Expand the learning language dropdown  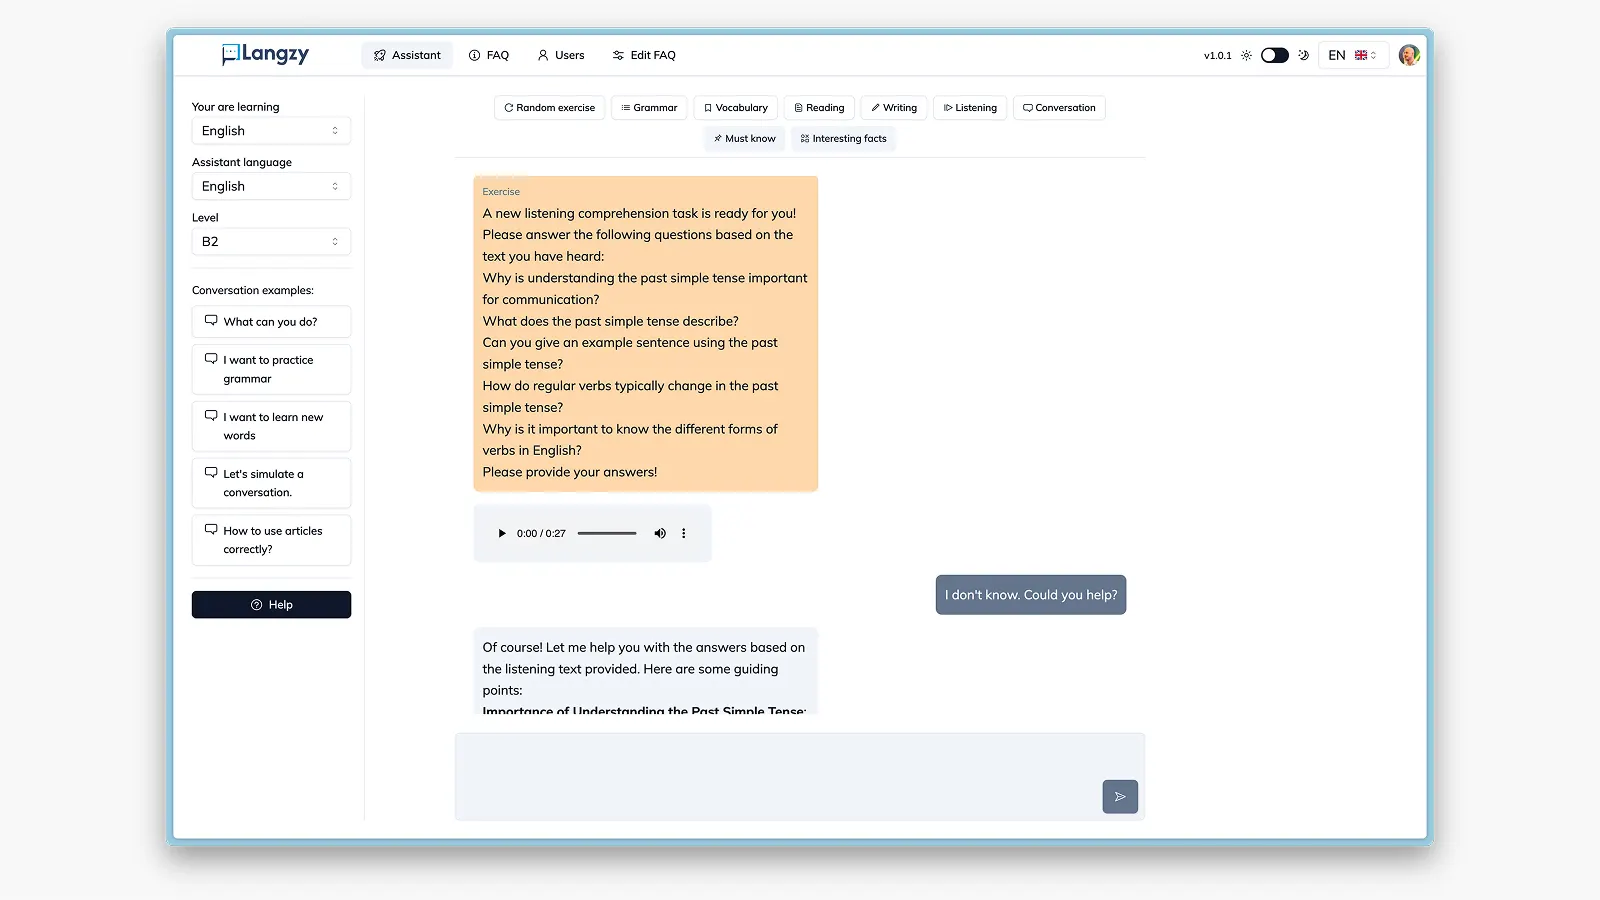click(271, 131)
